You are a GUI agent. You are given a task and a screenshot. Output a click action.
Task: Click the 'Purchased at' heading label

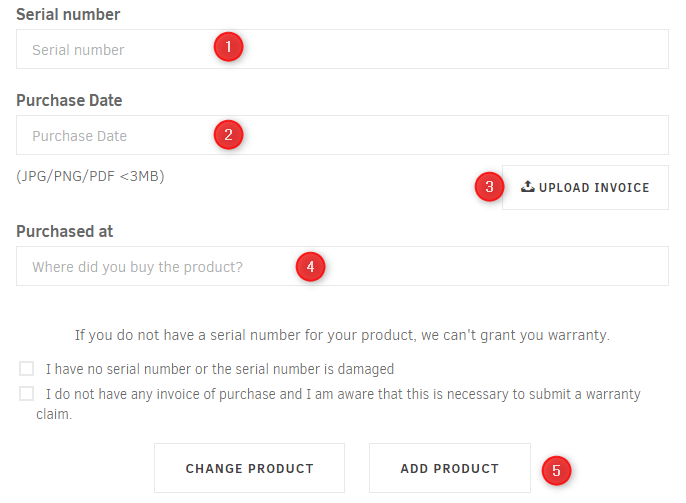tap(65, 231)
